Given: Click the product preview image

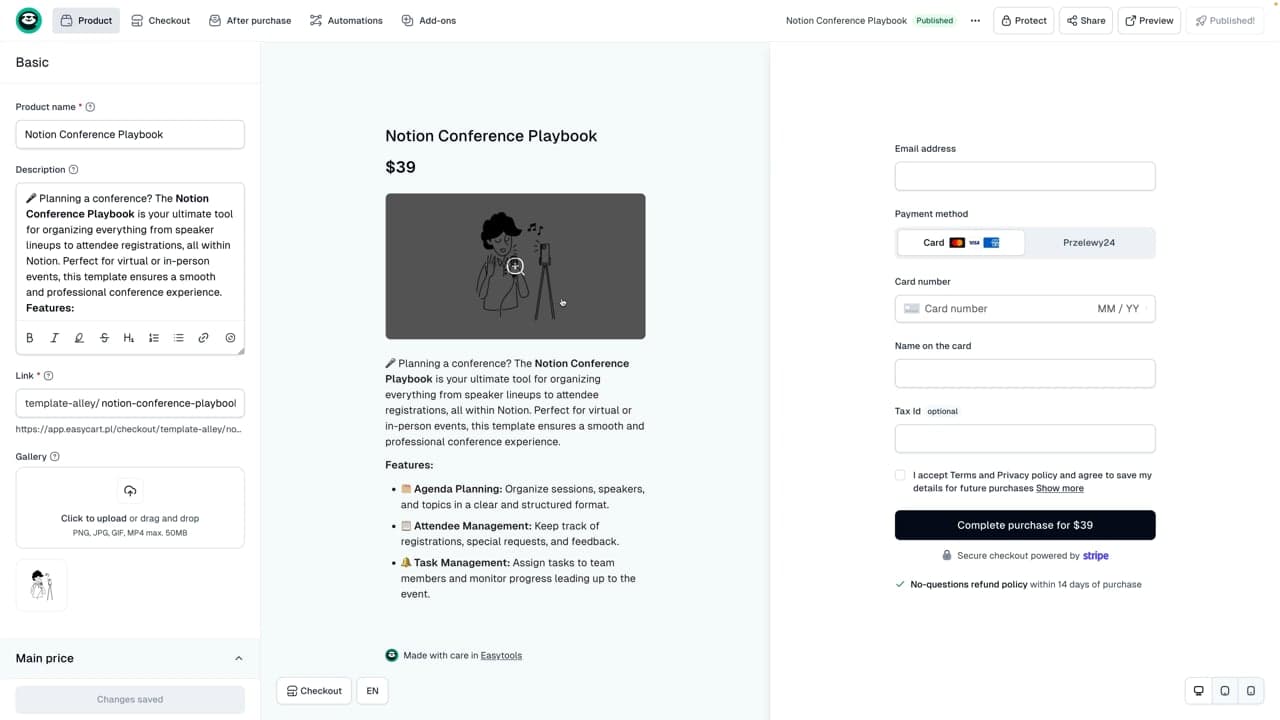Looking at the screenshot, I should [515, 266].
